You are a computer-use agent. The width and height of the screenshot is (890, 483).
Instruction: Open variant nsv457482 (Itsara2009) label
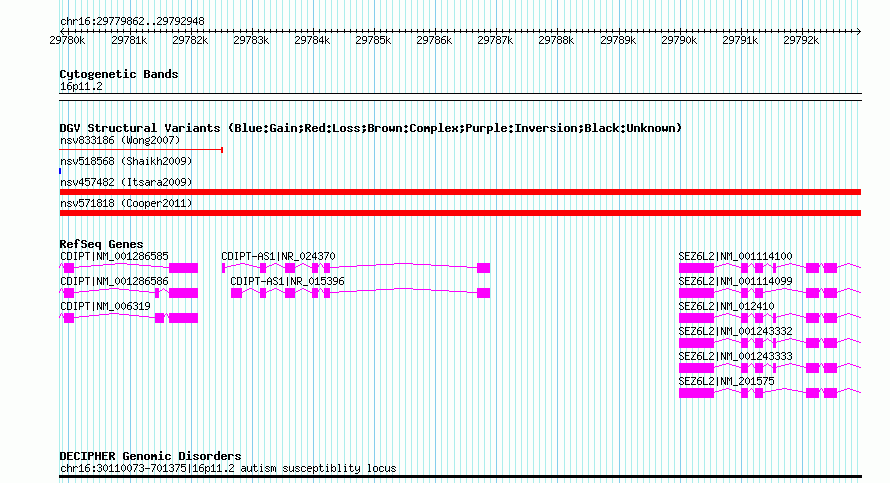click(126, 182)
